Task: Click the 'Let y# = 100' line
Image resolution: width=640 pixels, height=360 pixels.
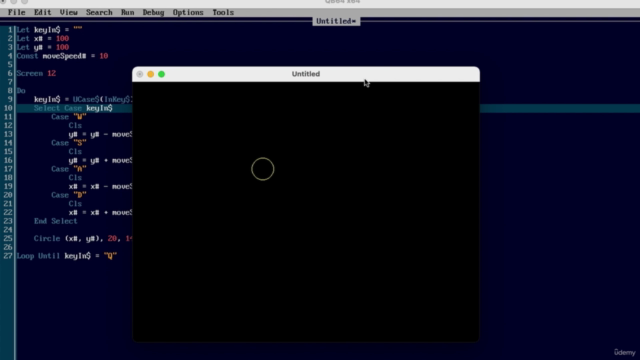Action: 43,47
